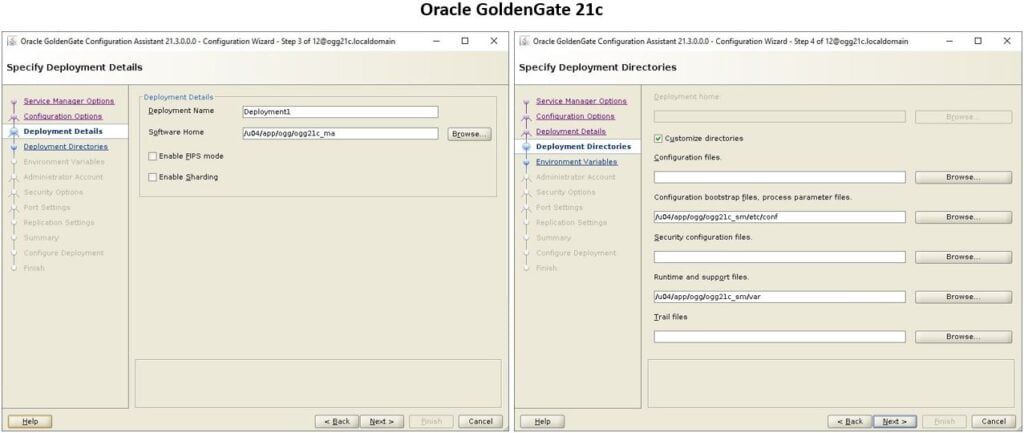Click into the Deployment Name text field
The width and height of the screenshot is (1024, 433).
click(340, 112)
